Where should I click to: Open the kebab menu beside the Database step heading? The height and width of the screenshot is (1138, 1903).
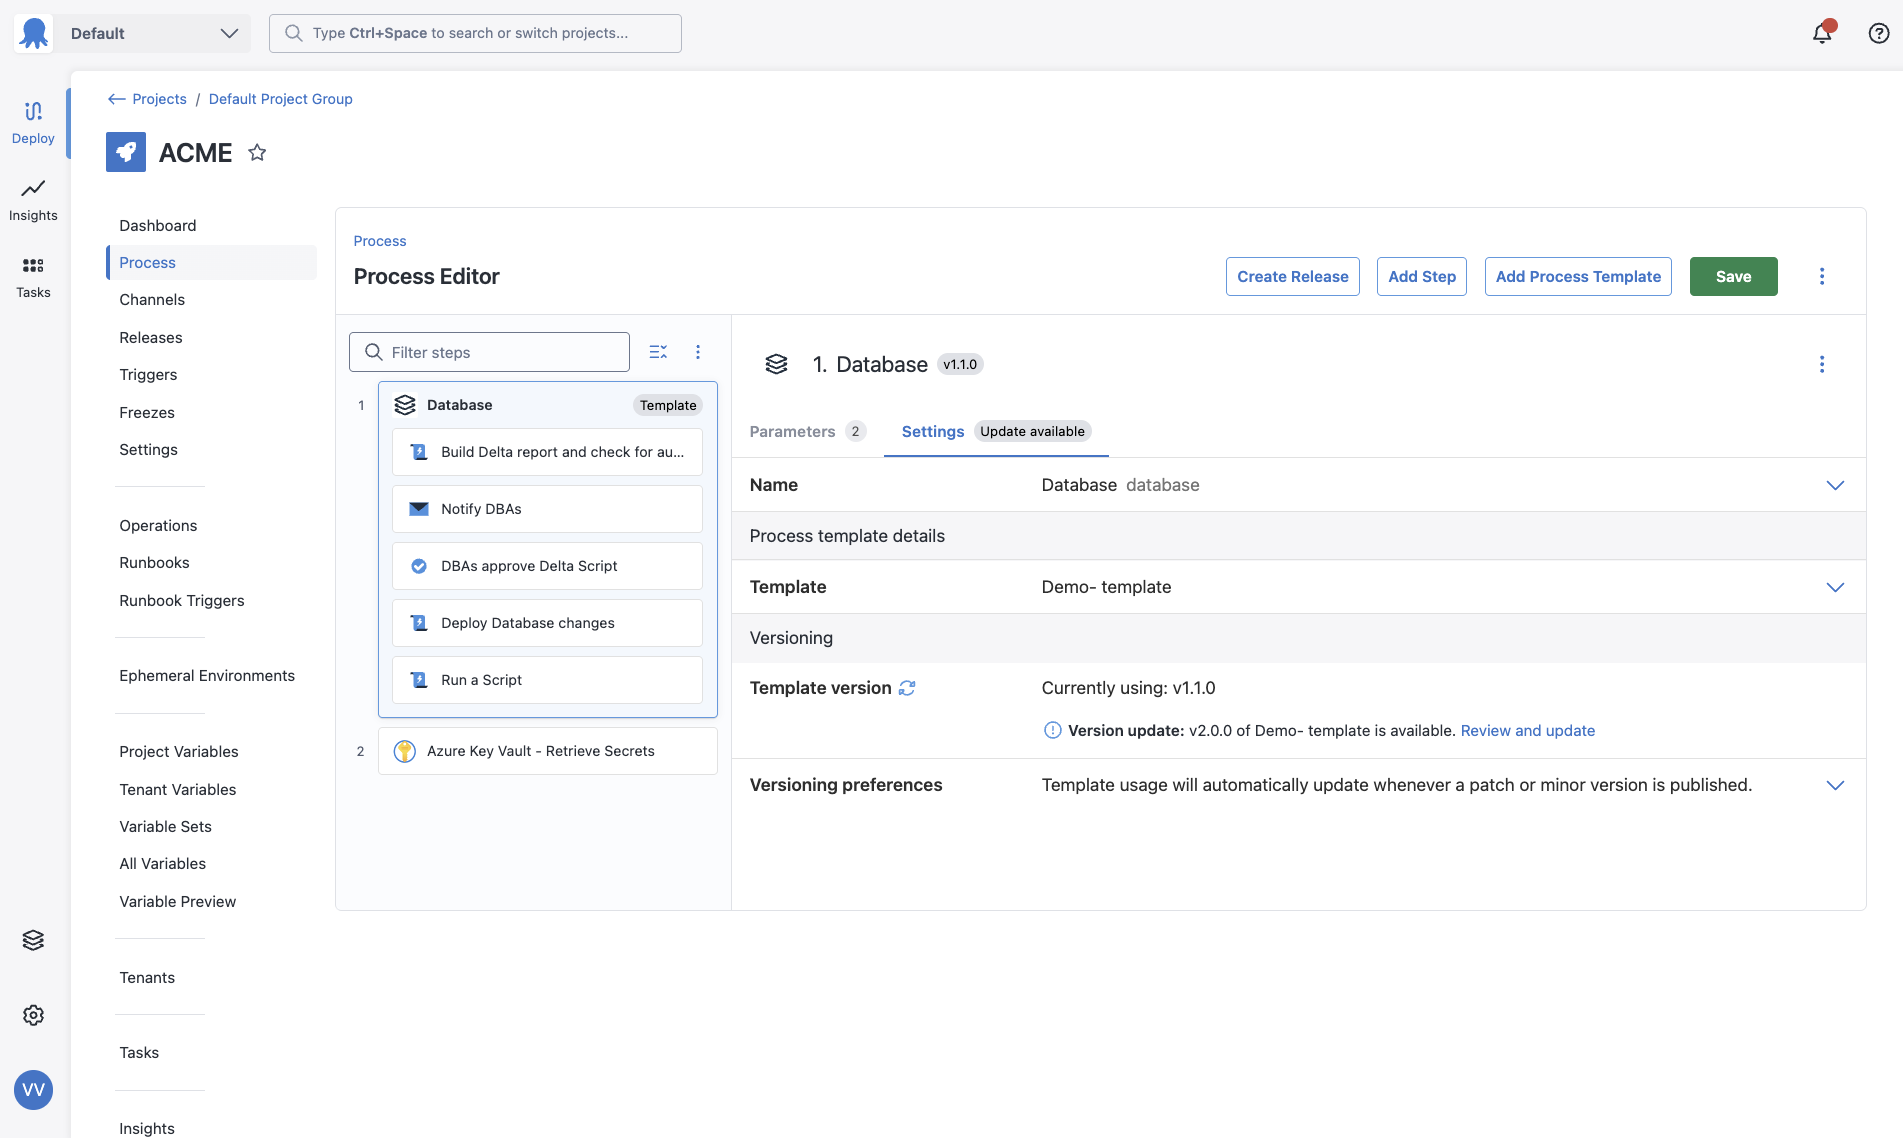[1822, 364]
